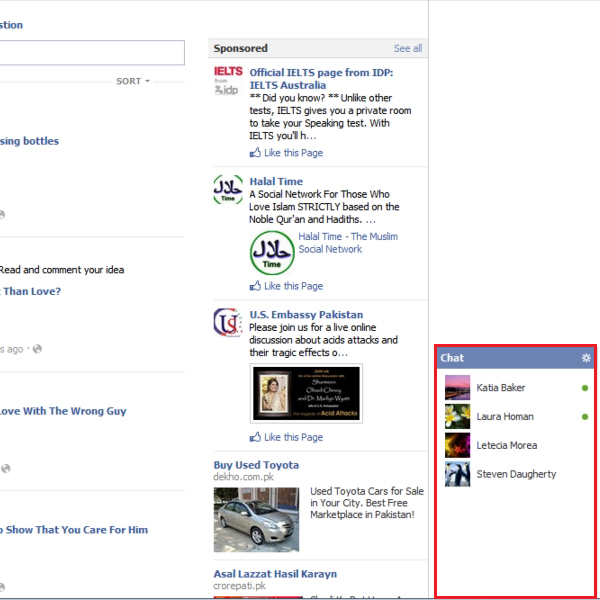Click the IELTS from IDP logo
This screenshot has height=600, width=600.
[x=228, y=80]
